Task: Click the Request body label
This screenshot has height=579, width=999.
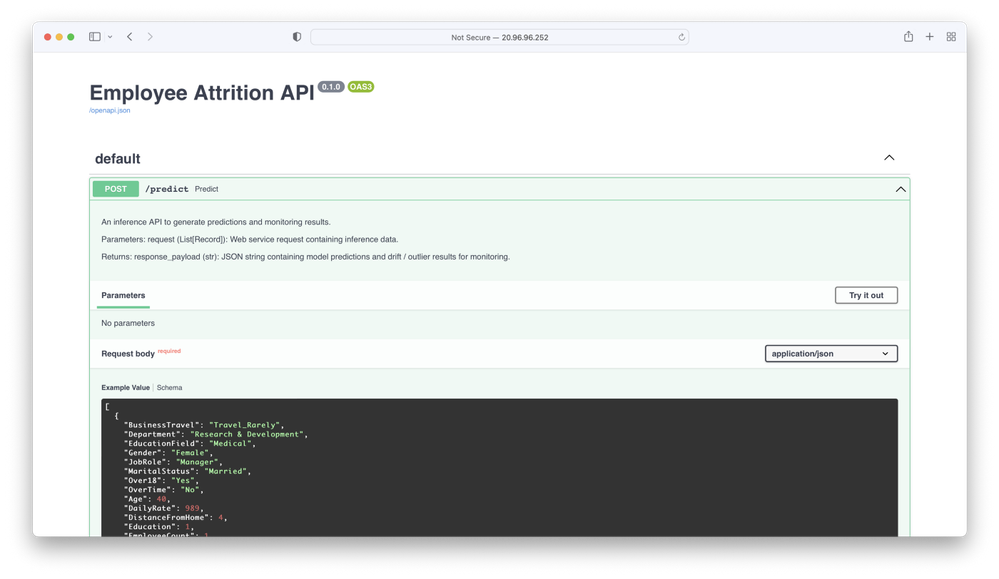Action: tap(128, 354)
